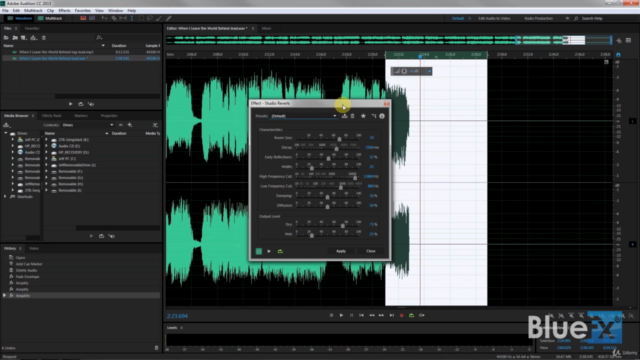Open the Multitrack menu
640x360 pixels.
point(33,11)
